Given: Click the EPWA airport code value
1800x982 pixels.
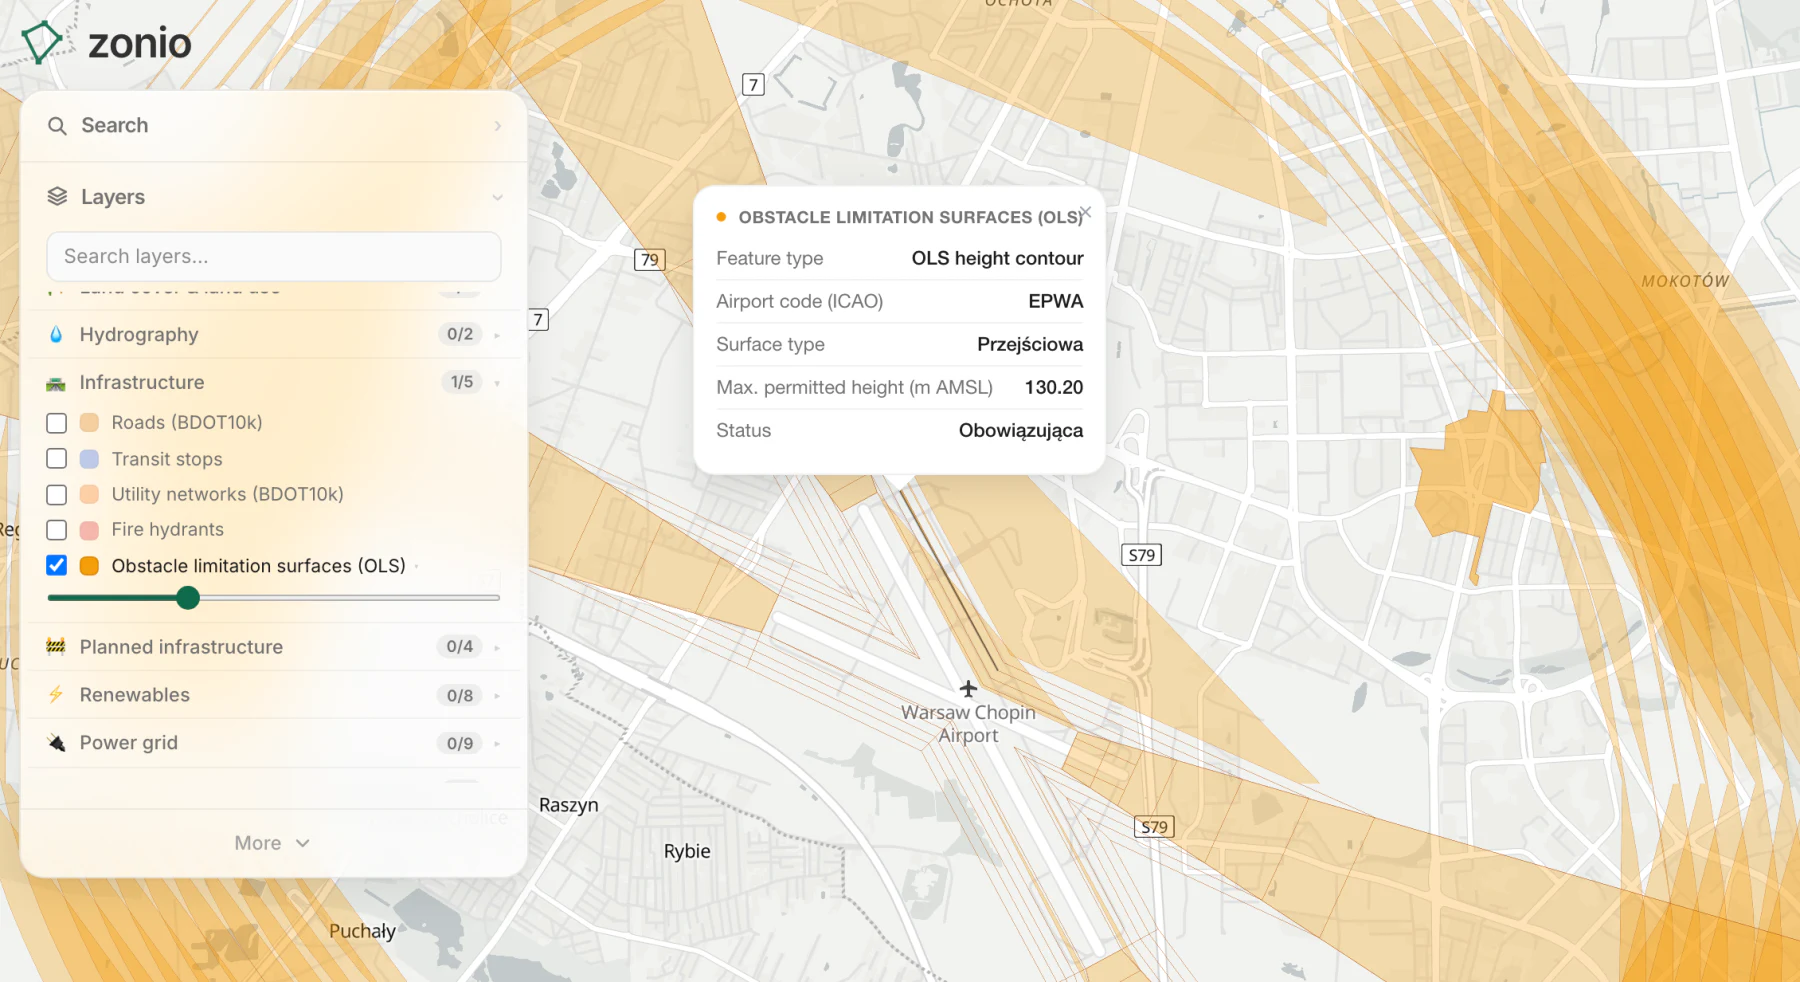Looking at the screenshot, I should tap(1056, 301).
